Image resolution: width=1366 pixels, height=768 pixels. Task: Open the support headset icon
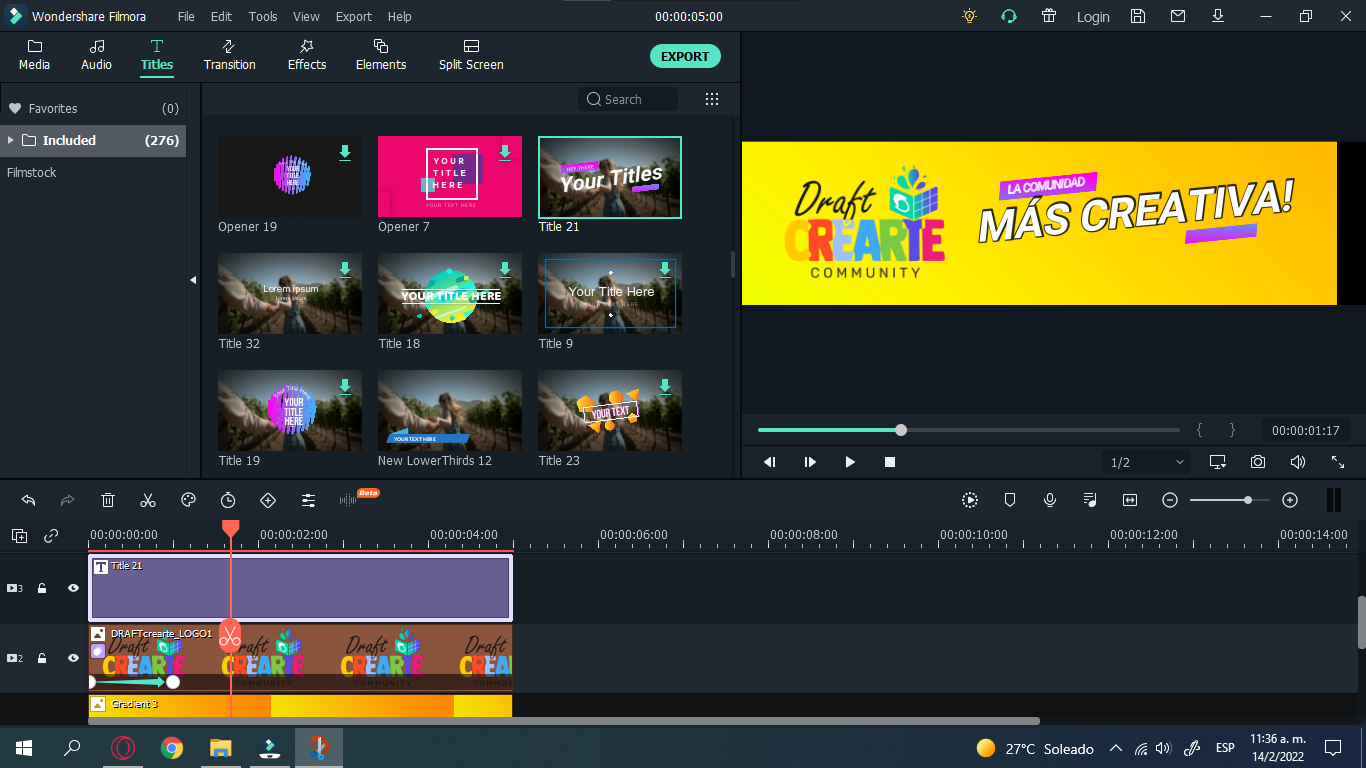1009,16
